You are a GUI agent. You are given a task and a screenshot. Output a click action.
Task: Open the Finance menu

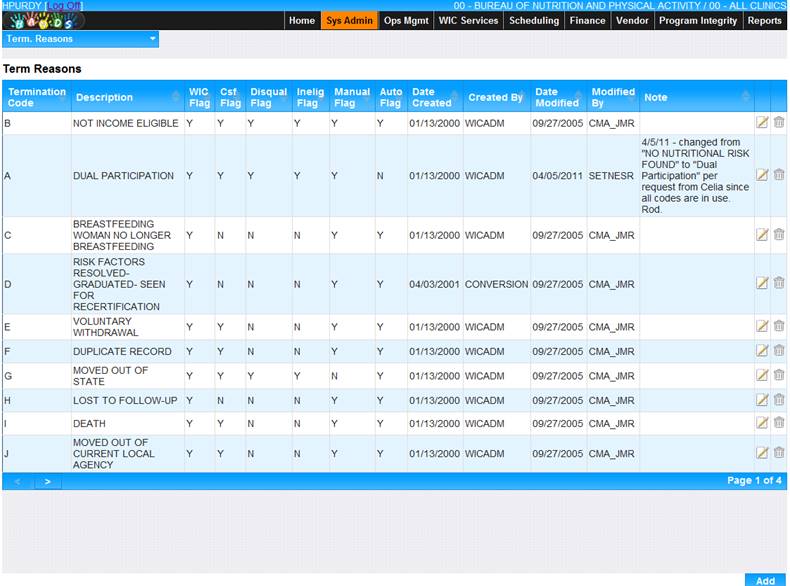pyautogui.click(x=587, y=21)
